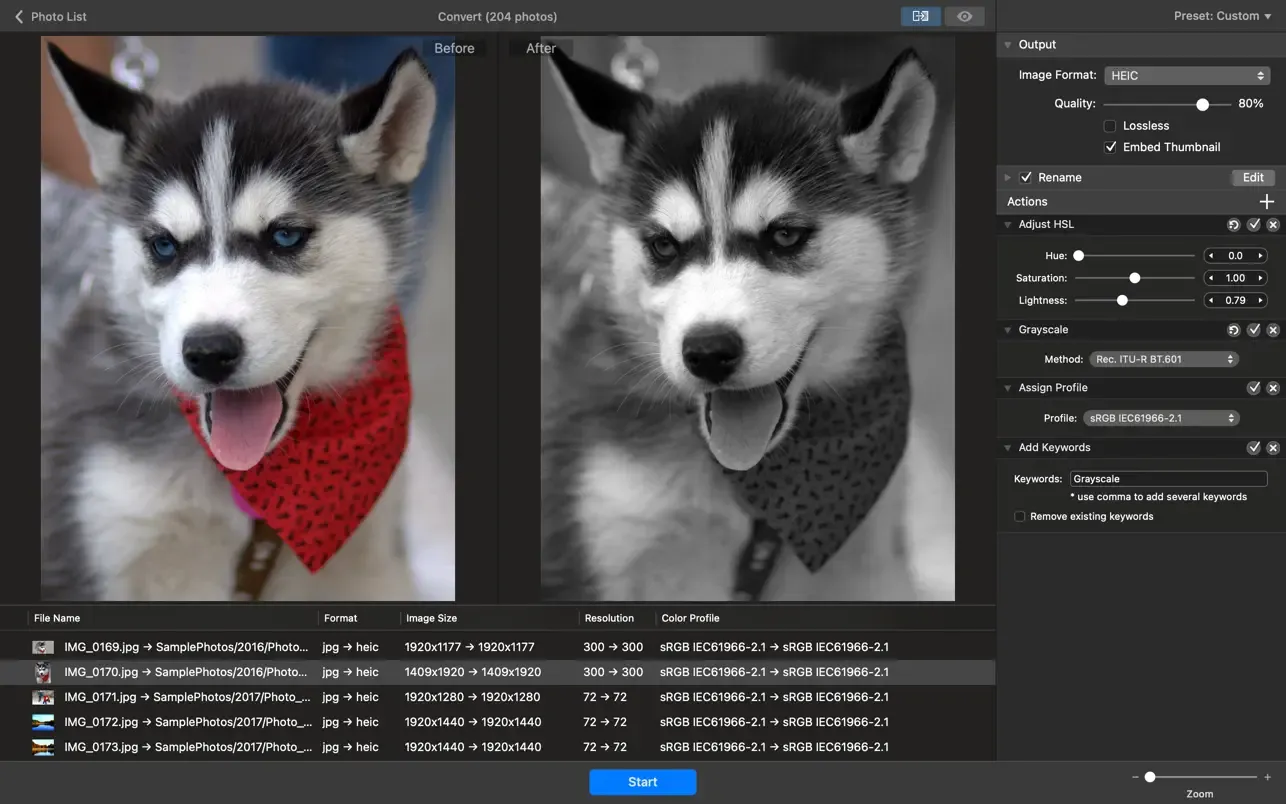The image size is (1286, 804).
Task: Click the Keywords input field
Action: [x=1168, y=479]
